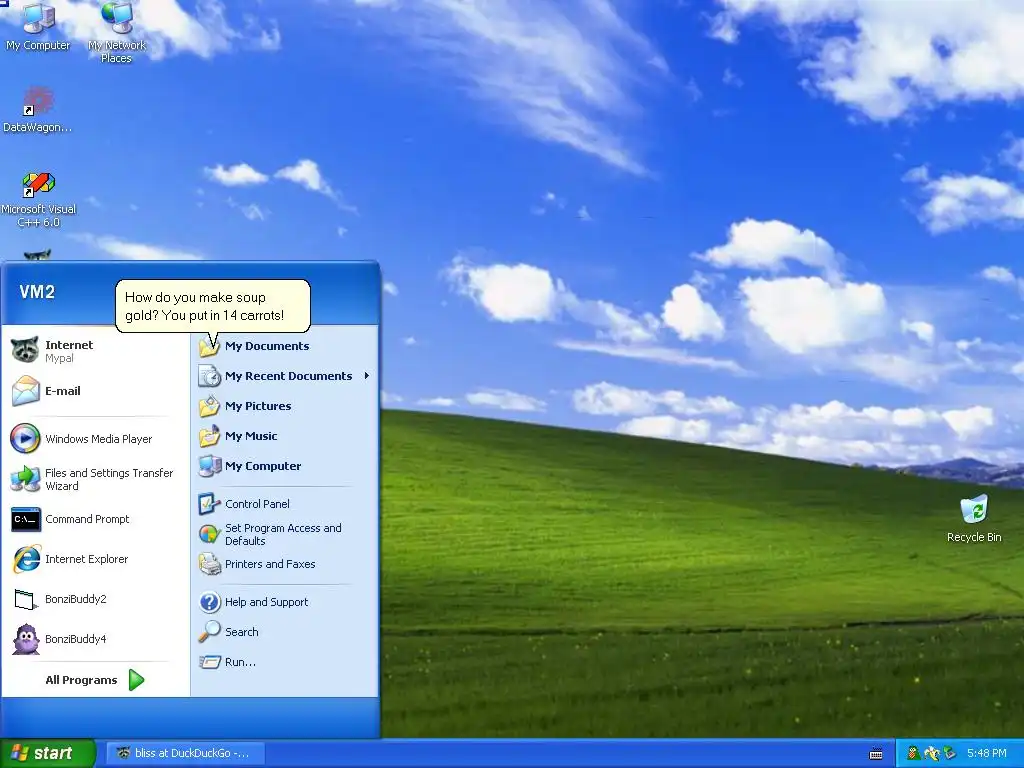Click the 5:48 PM clock
Image resolution: width=1024 pixels, height=768 pixels.
point(987,754)
